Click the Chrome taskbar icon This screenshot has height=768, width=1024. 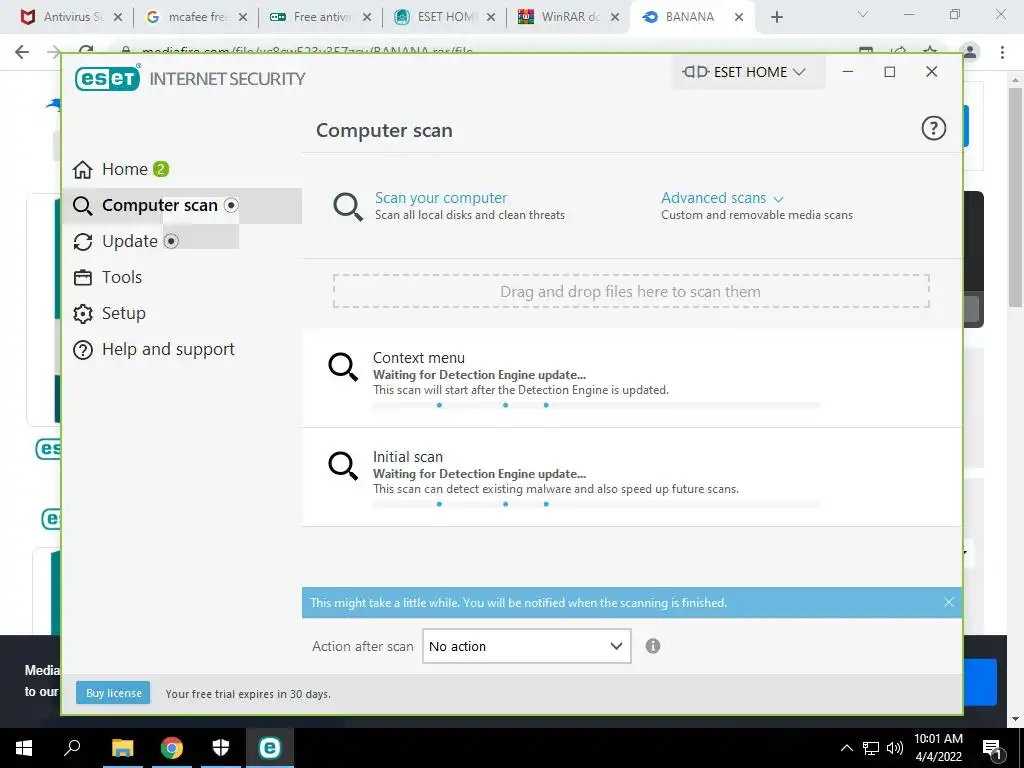(172, 748)
